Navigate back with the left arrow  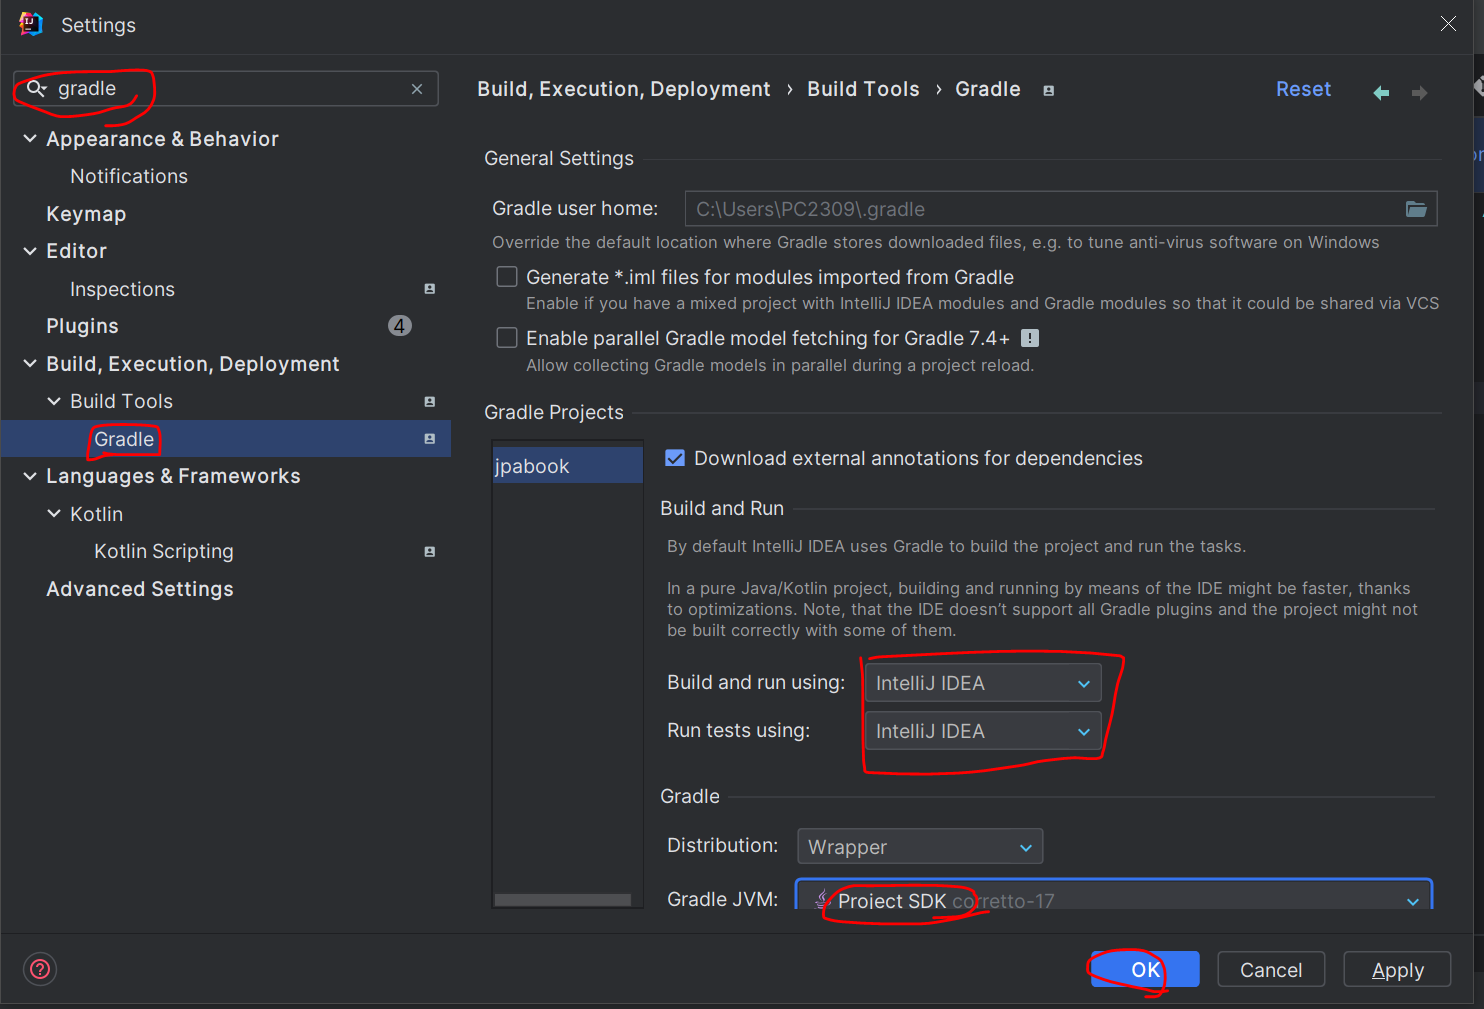click(x=1381, y=92)
